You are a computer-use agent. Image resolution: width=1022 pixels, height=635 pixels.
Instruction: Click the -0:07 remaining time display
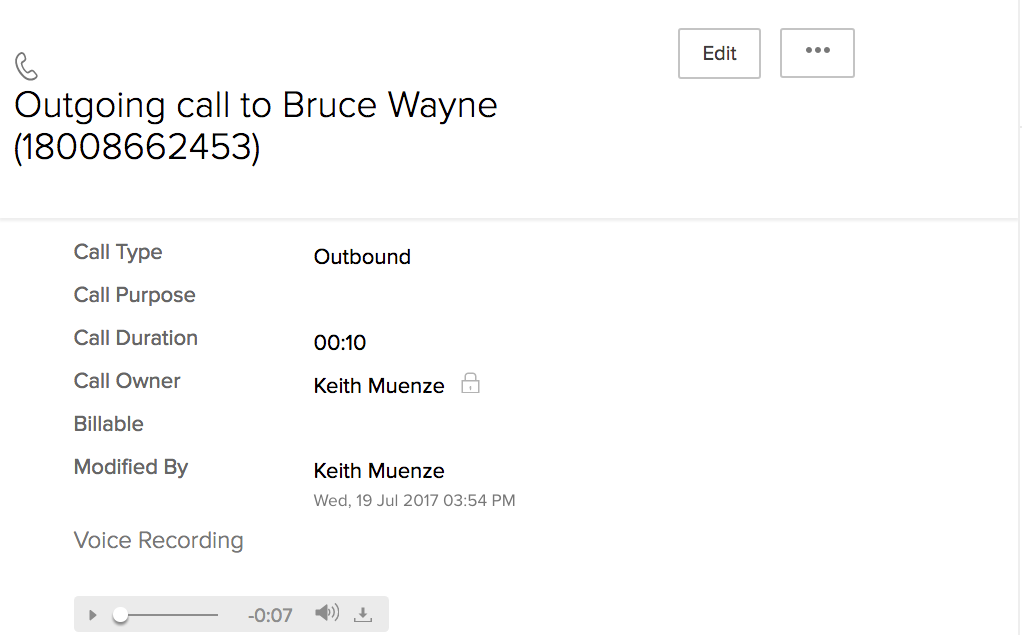pos(270,615)
